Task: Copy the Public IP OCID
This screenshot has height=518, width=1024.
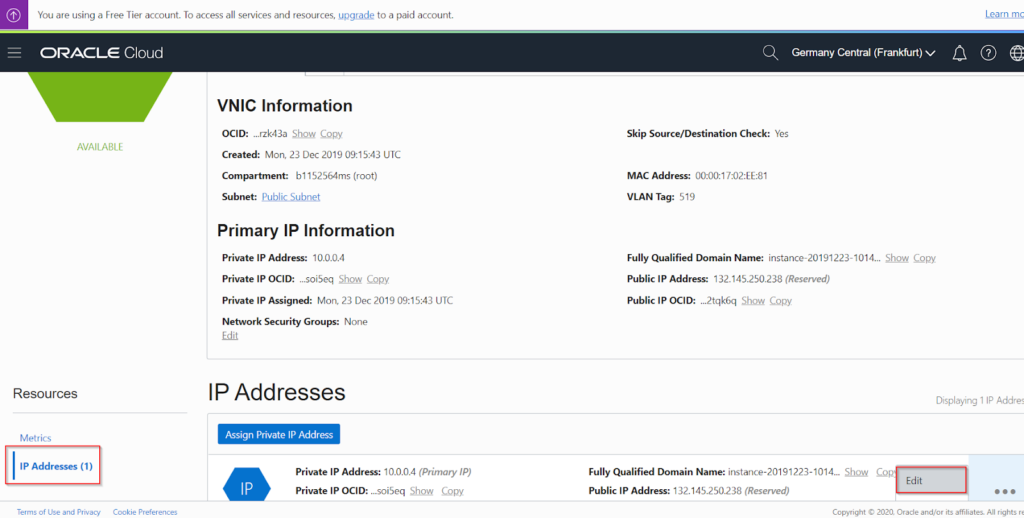Action: tap(780, 301)
